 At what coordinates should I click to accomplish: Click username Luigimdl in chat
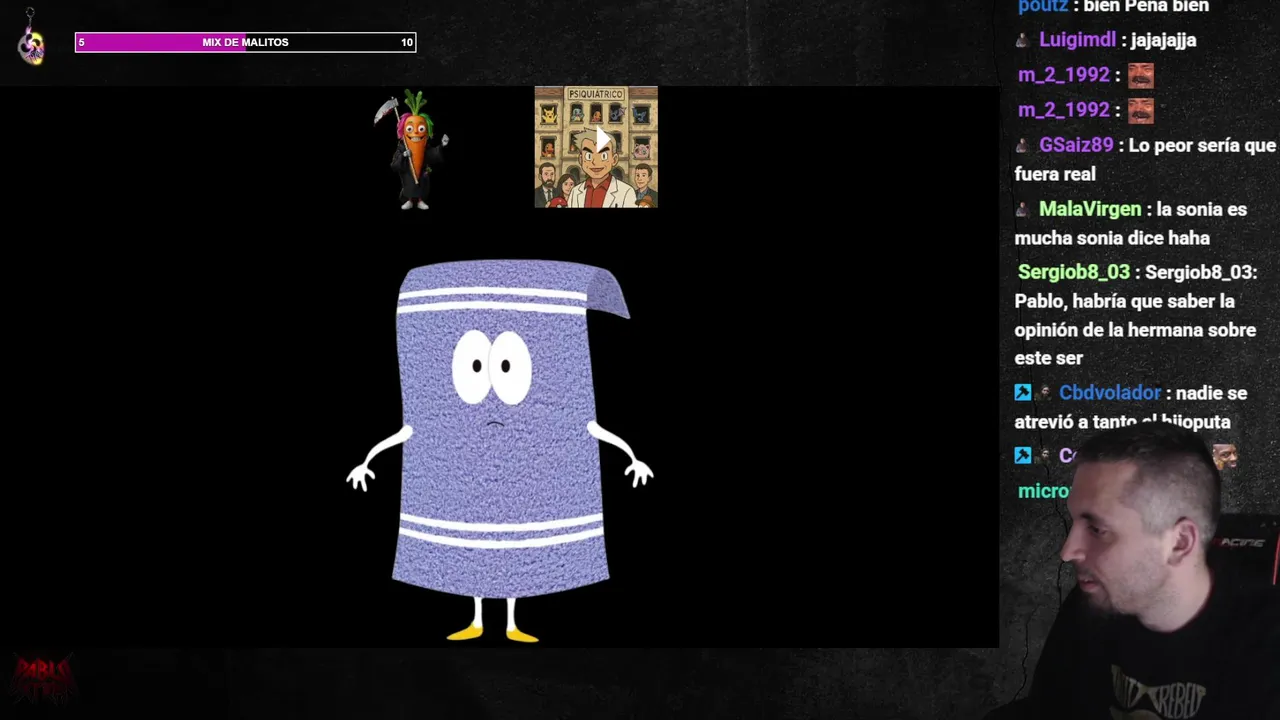[x=1077, y=40]
